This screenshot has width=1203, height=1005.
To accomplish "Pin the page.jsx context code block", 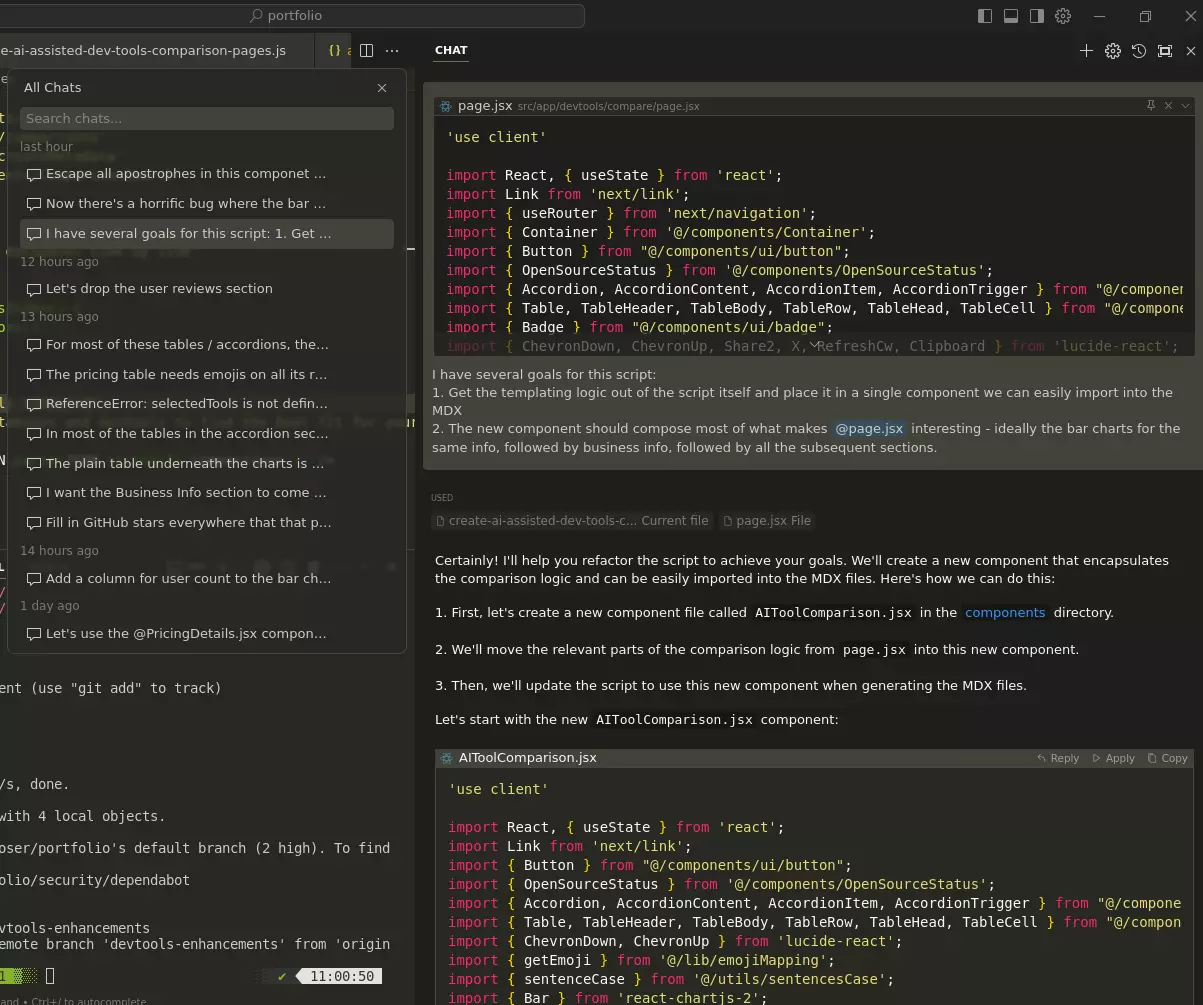I will [1151, 105].
